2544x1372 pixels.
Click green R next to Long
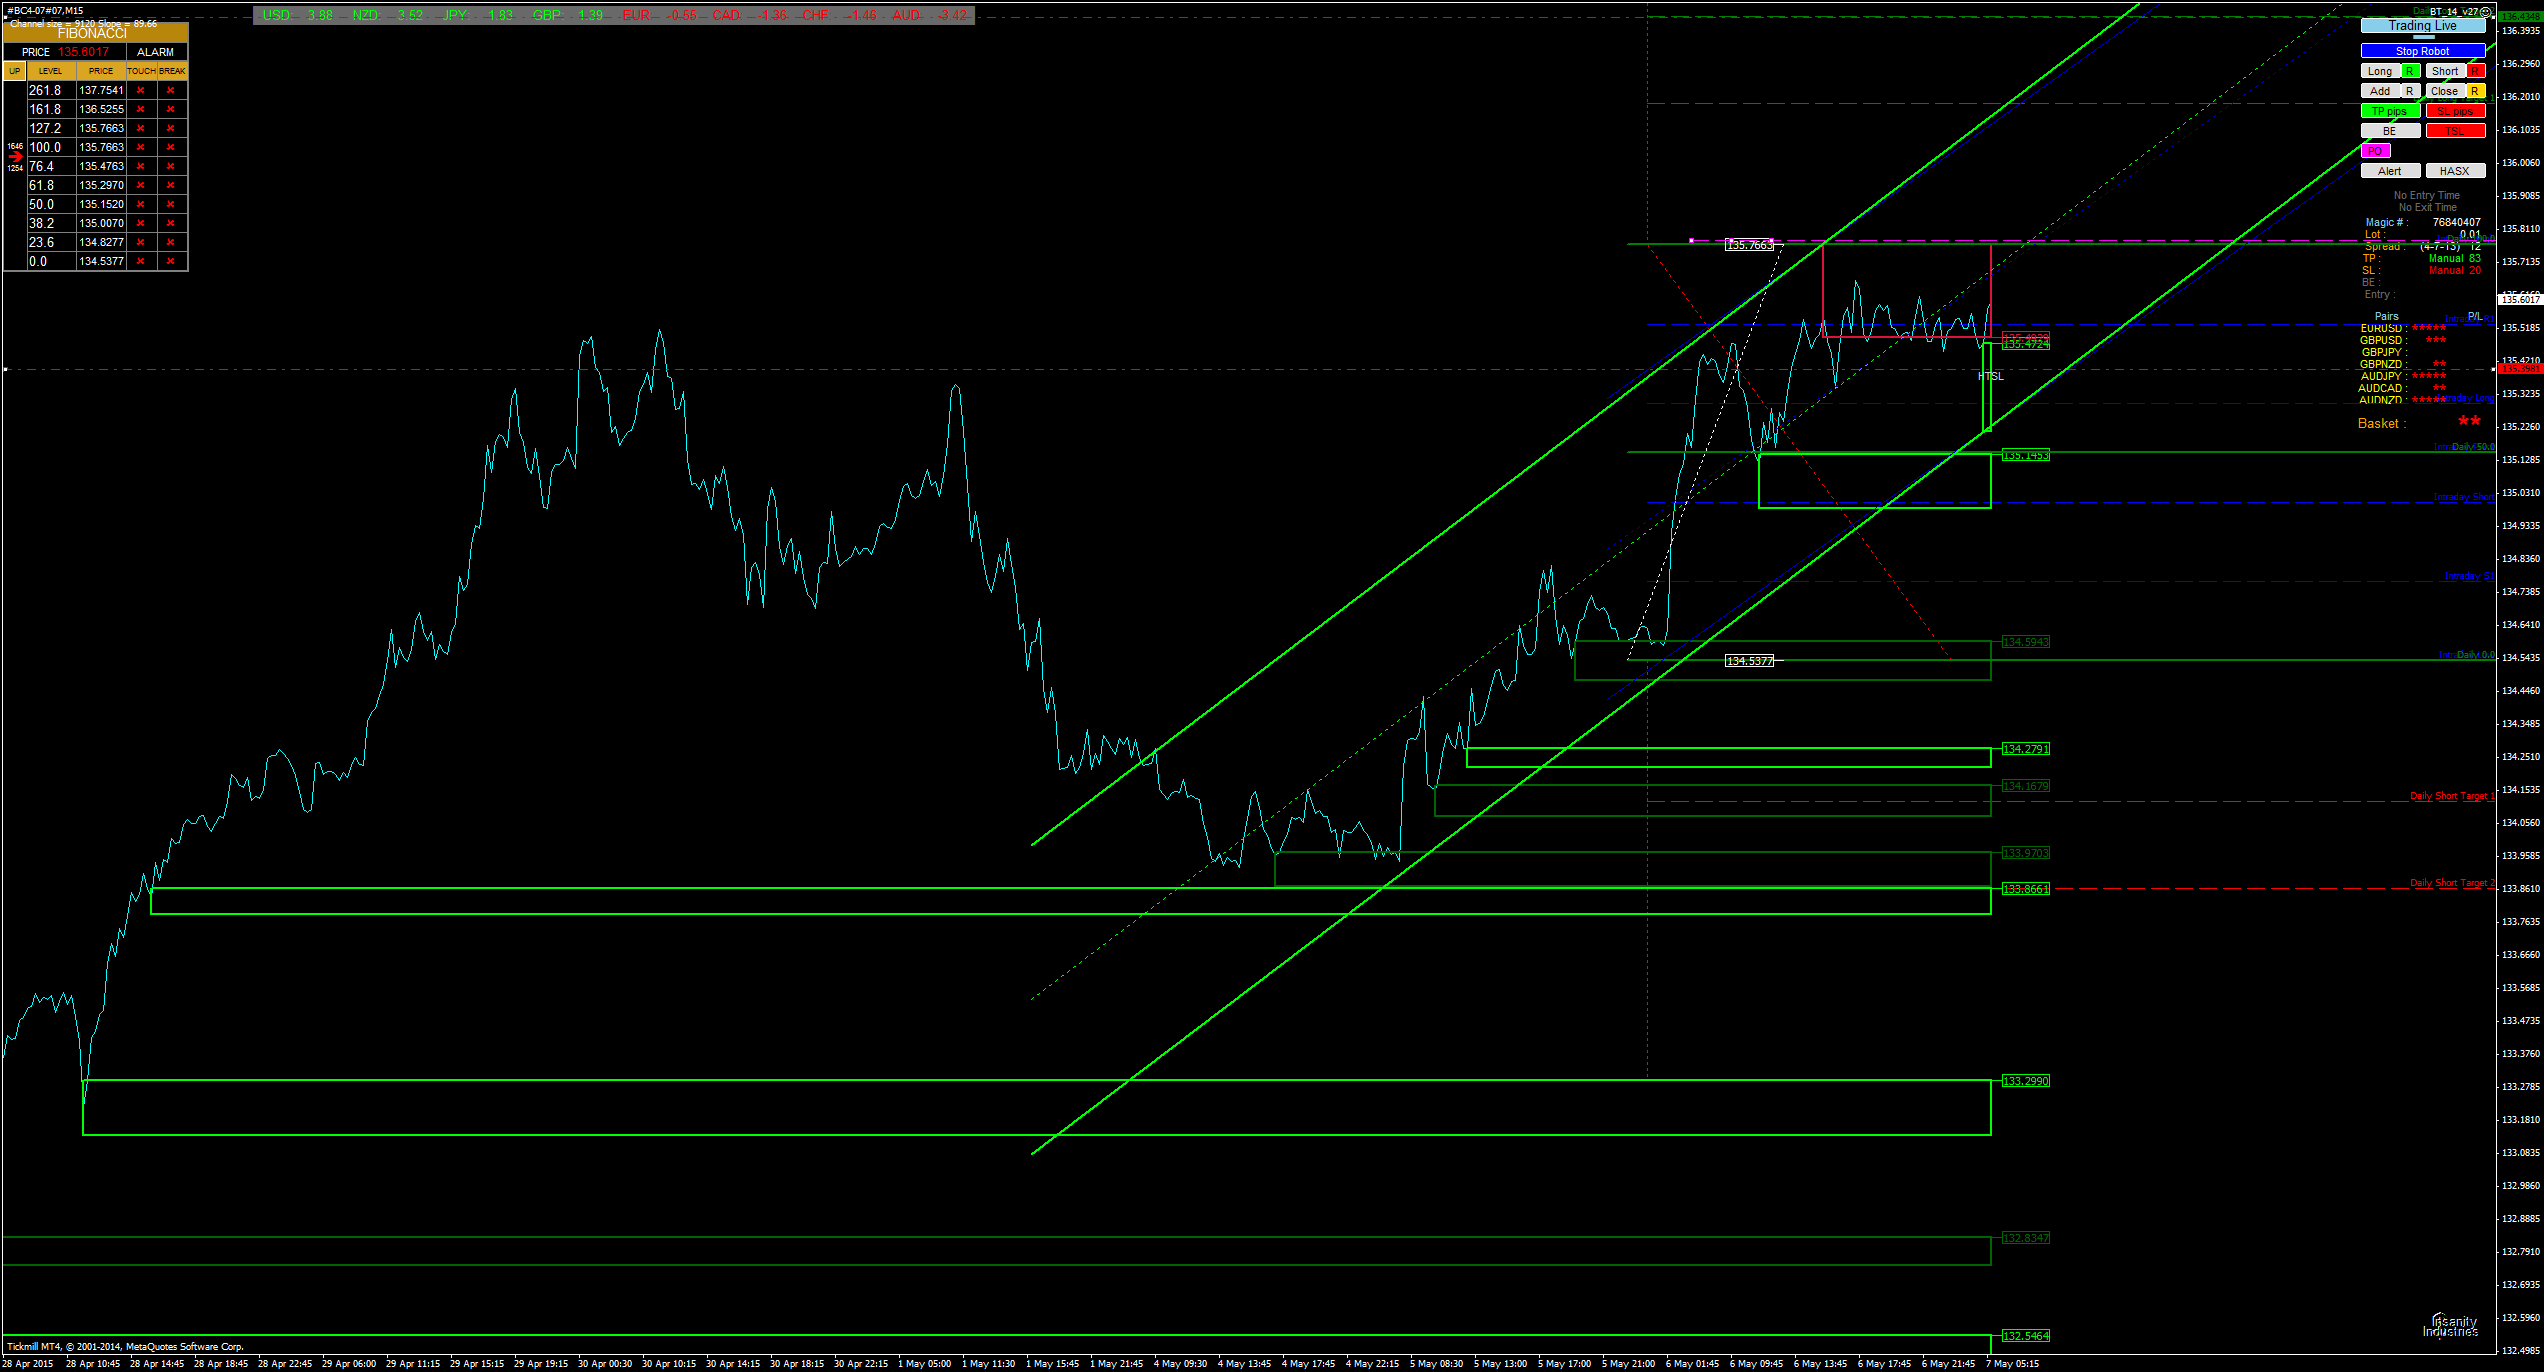(x=2411, y=71)
